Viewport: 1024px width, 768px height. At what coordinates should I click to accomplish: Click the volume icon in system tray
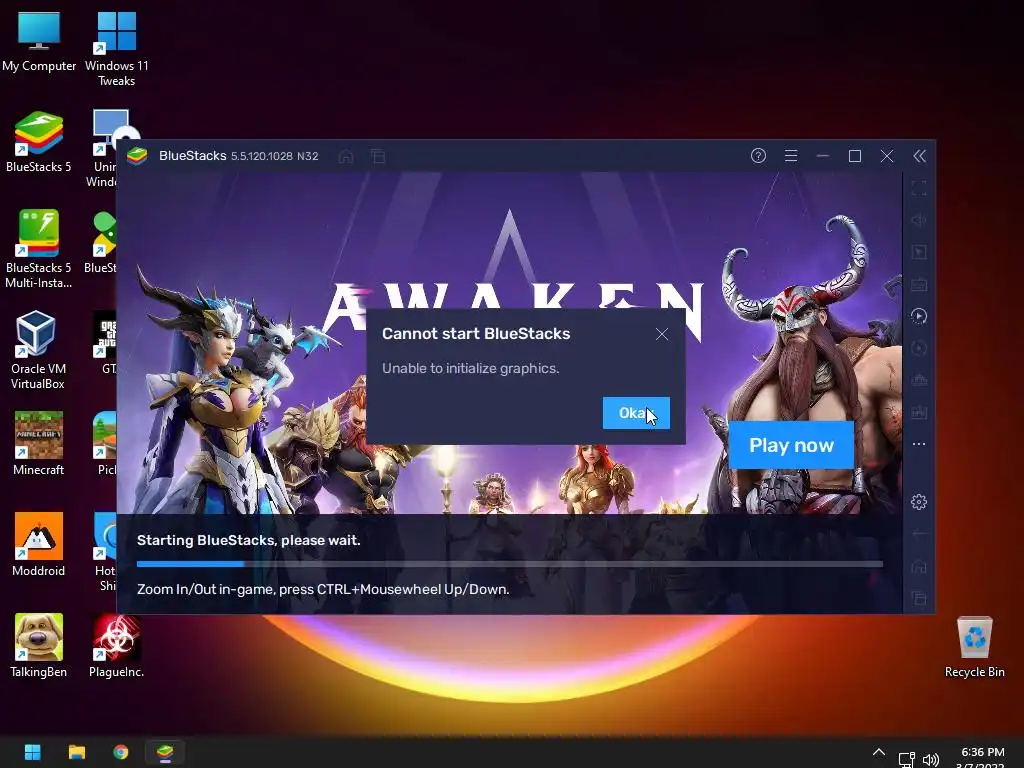pos(931,760)
